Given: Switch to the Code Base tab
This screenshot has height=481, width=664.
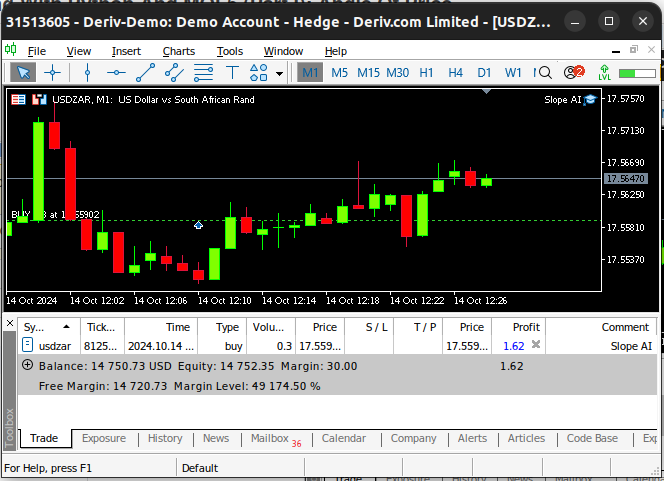Looking at the screenshot, I should click(x=592, y=438).
